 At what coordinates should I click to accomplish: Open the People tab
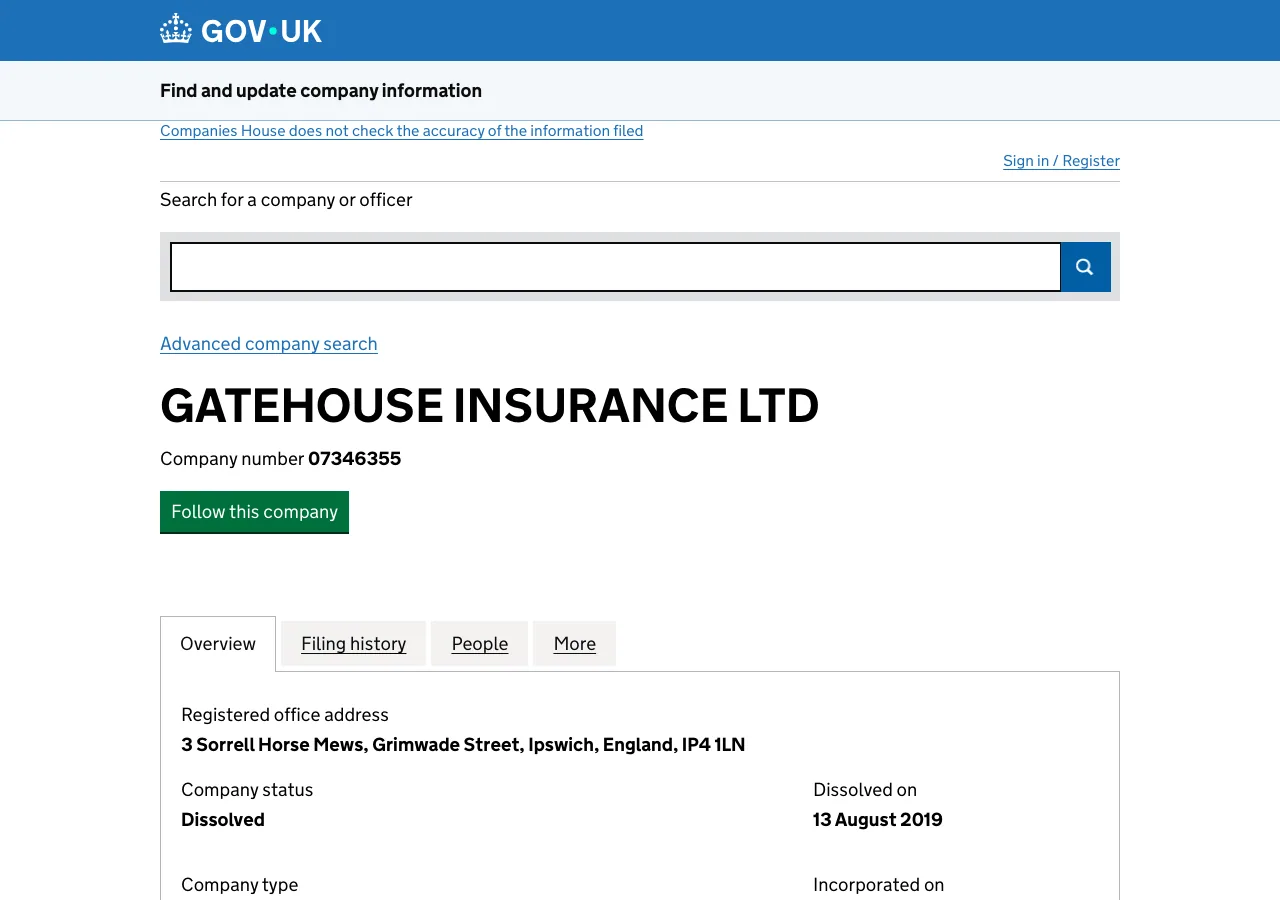click(479, 643)
